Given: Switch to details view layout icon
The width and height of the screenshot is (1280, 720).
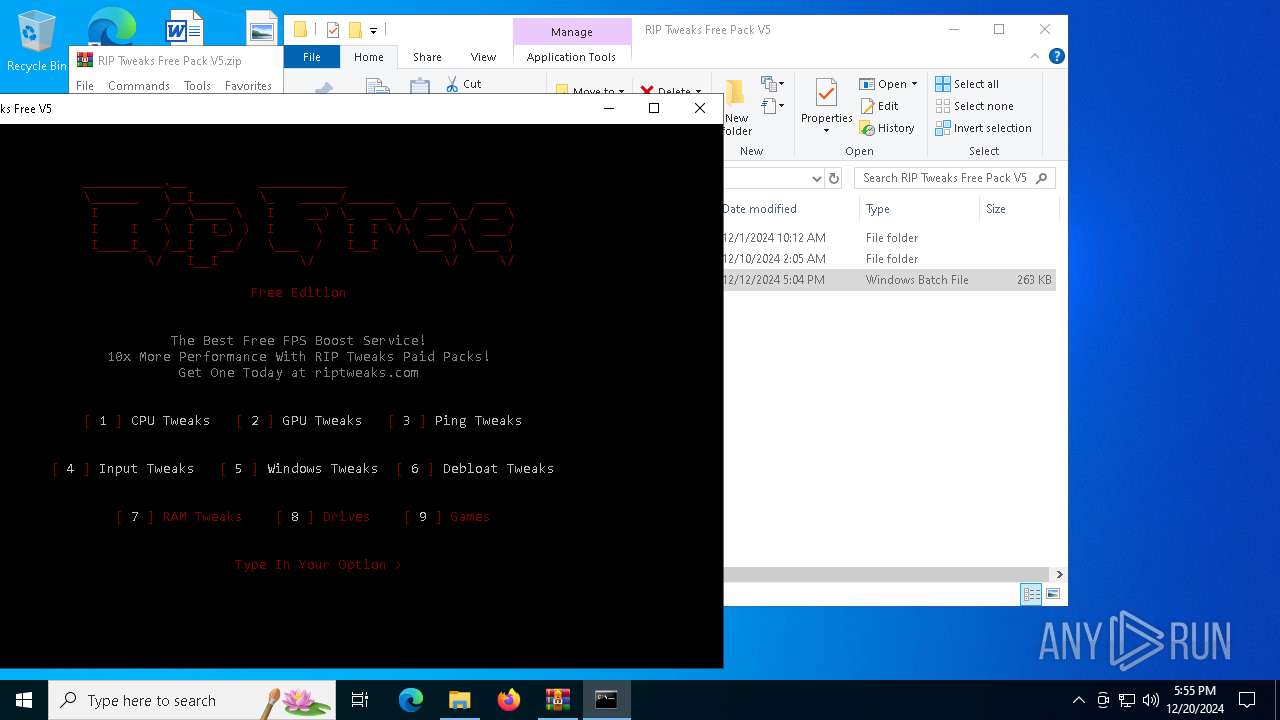Looking at the screenshot, I should (x=1030, y=594).
